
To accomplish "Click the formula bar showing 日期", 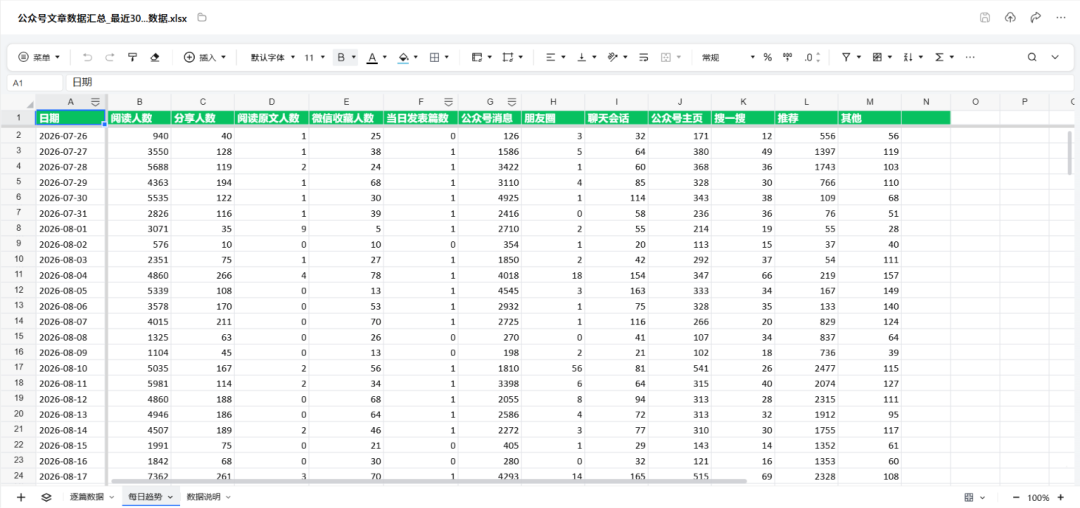I will 570,83.
